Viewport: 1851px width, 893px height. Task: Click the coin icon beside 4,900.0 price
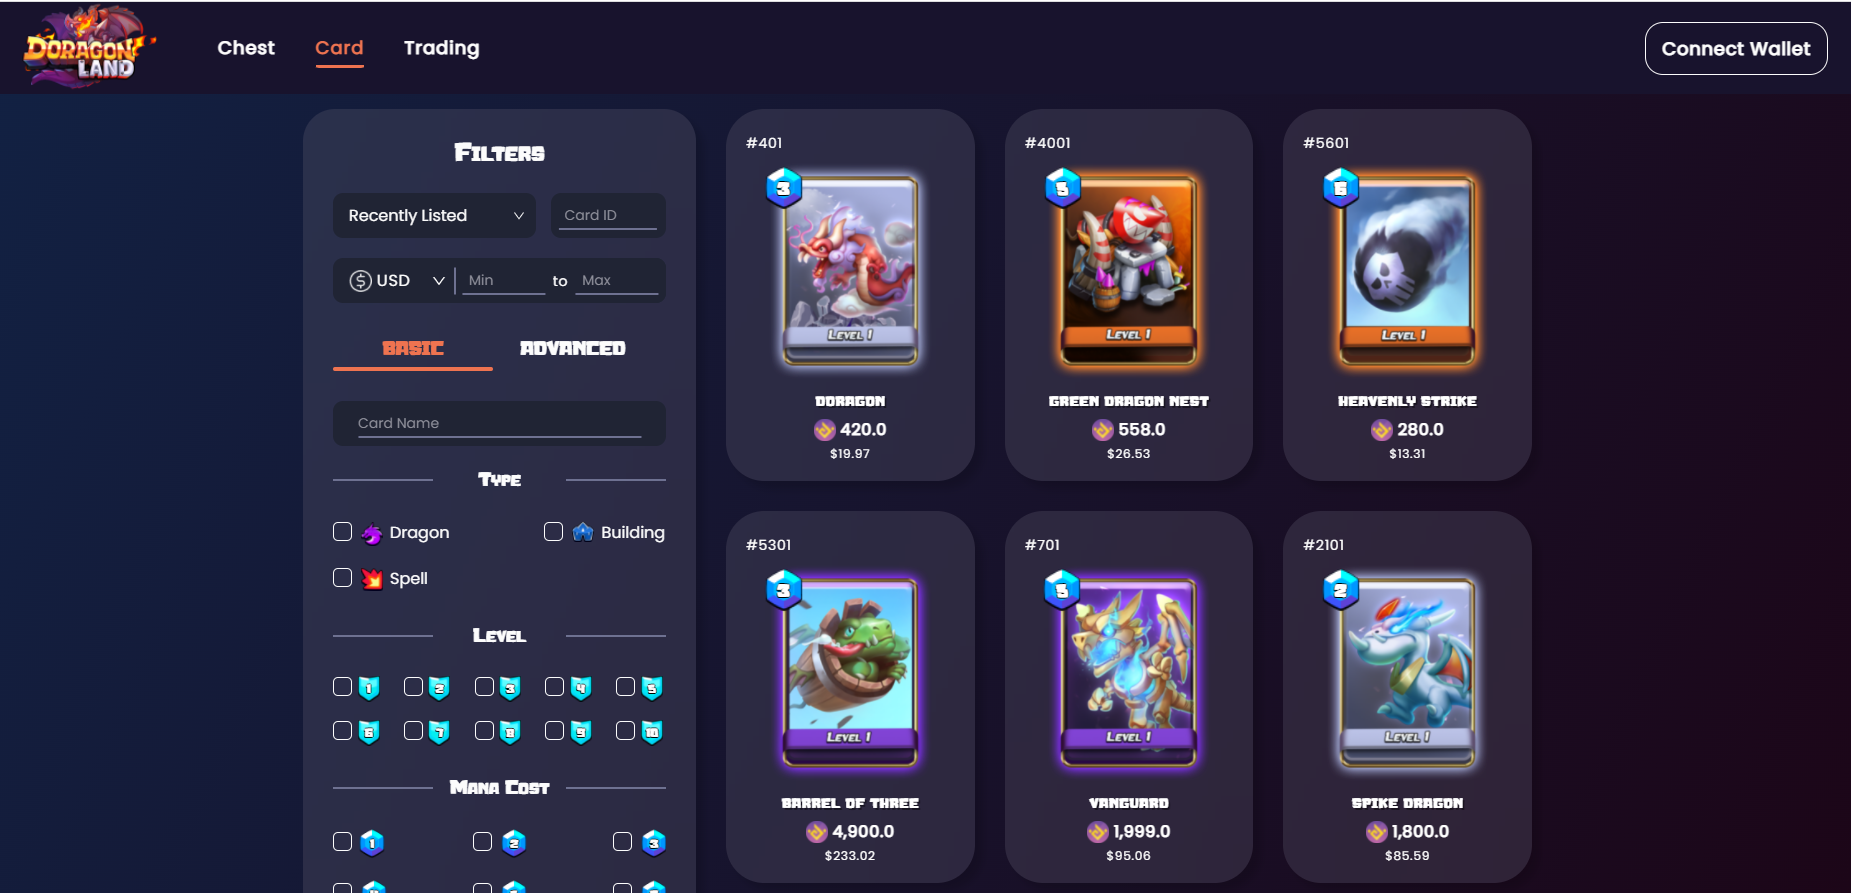point(817,832)
